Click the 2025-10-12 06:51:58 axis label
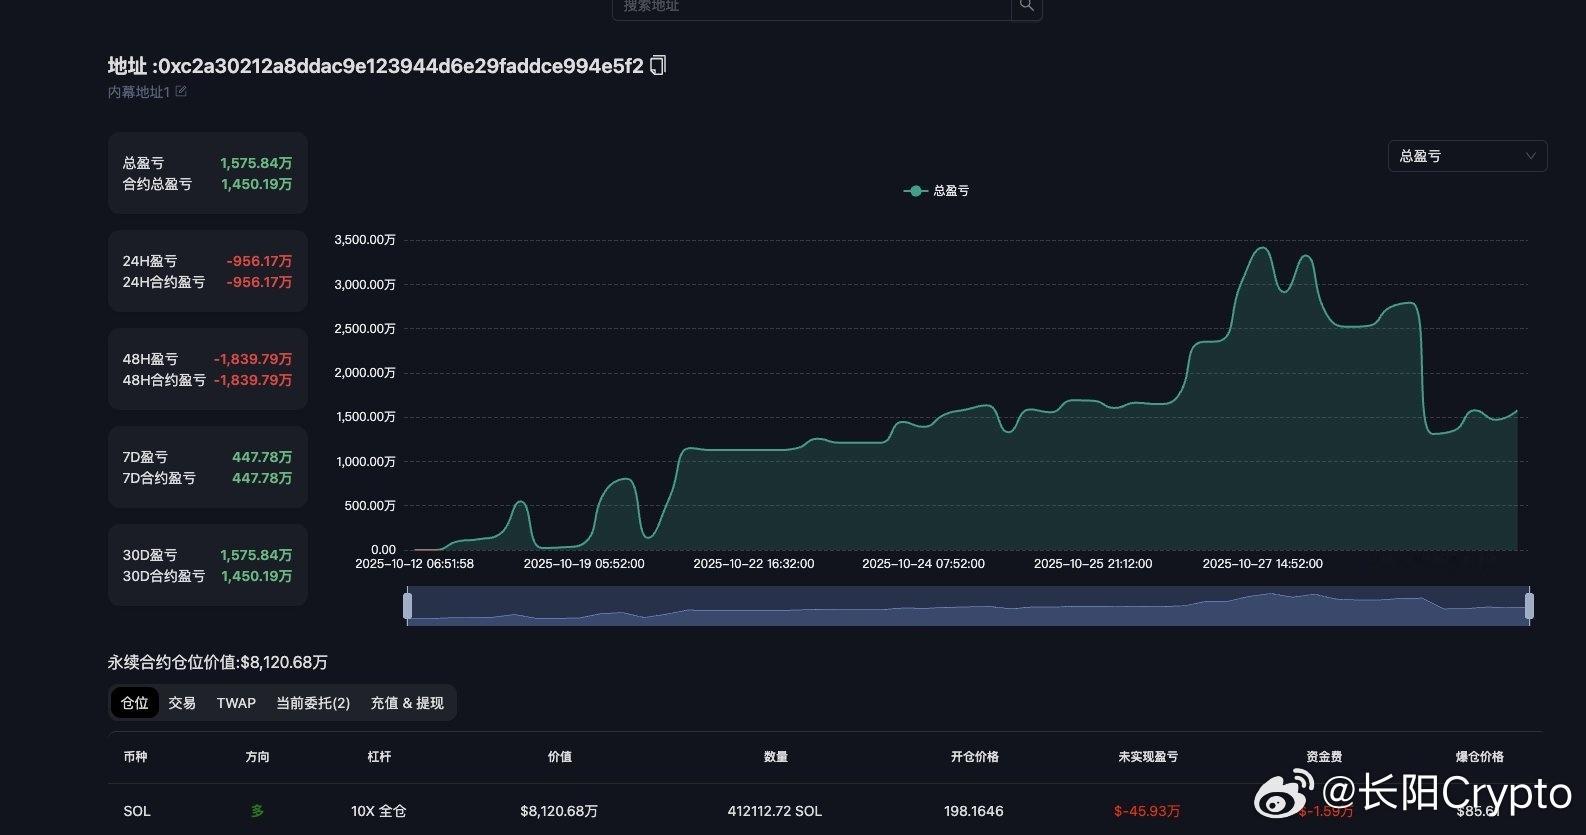The height and width of the screenshot is (835, 1586). (415, 563)
